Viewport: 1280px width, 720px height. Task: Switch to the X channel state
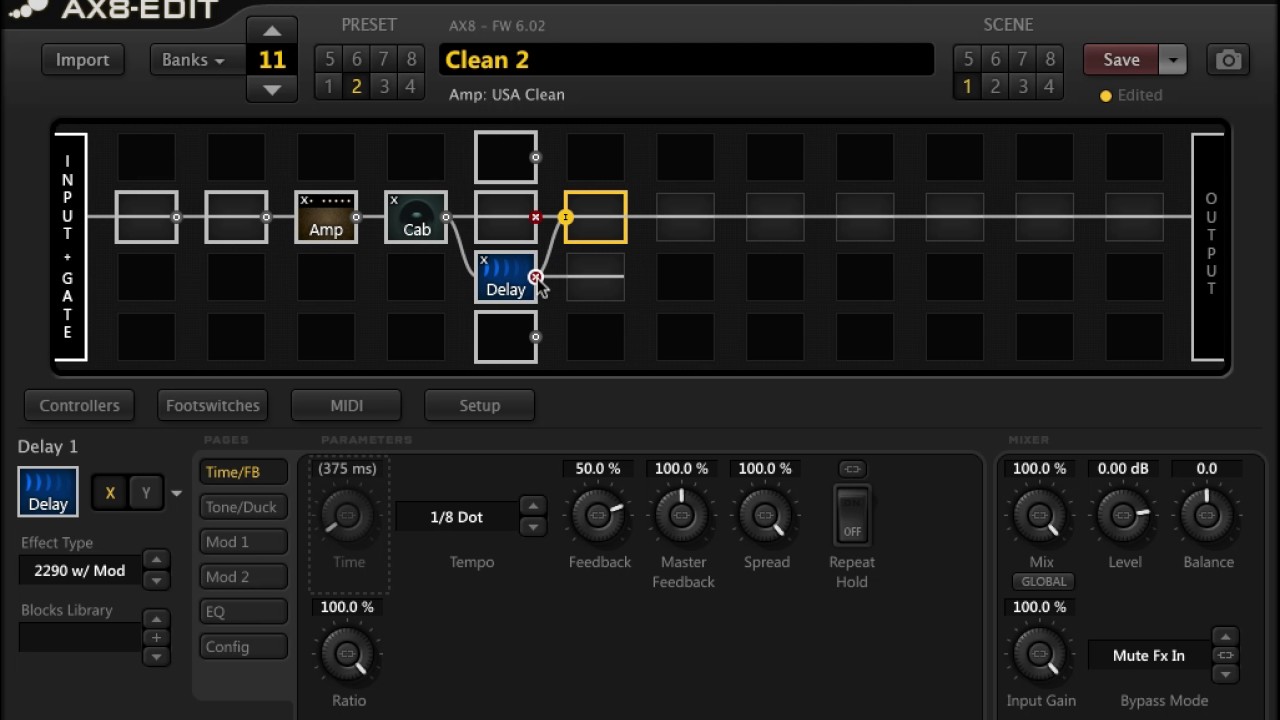tap(110, 492)
